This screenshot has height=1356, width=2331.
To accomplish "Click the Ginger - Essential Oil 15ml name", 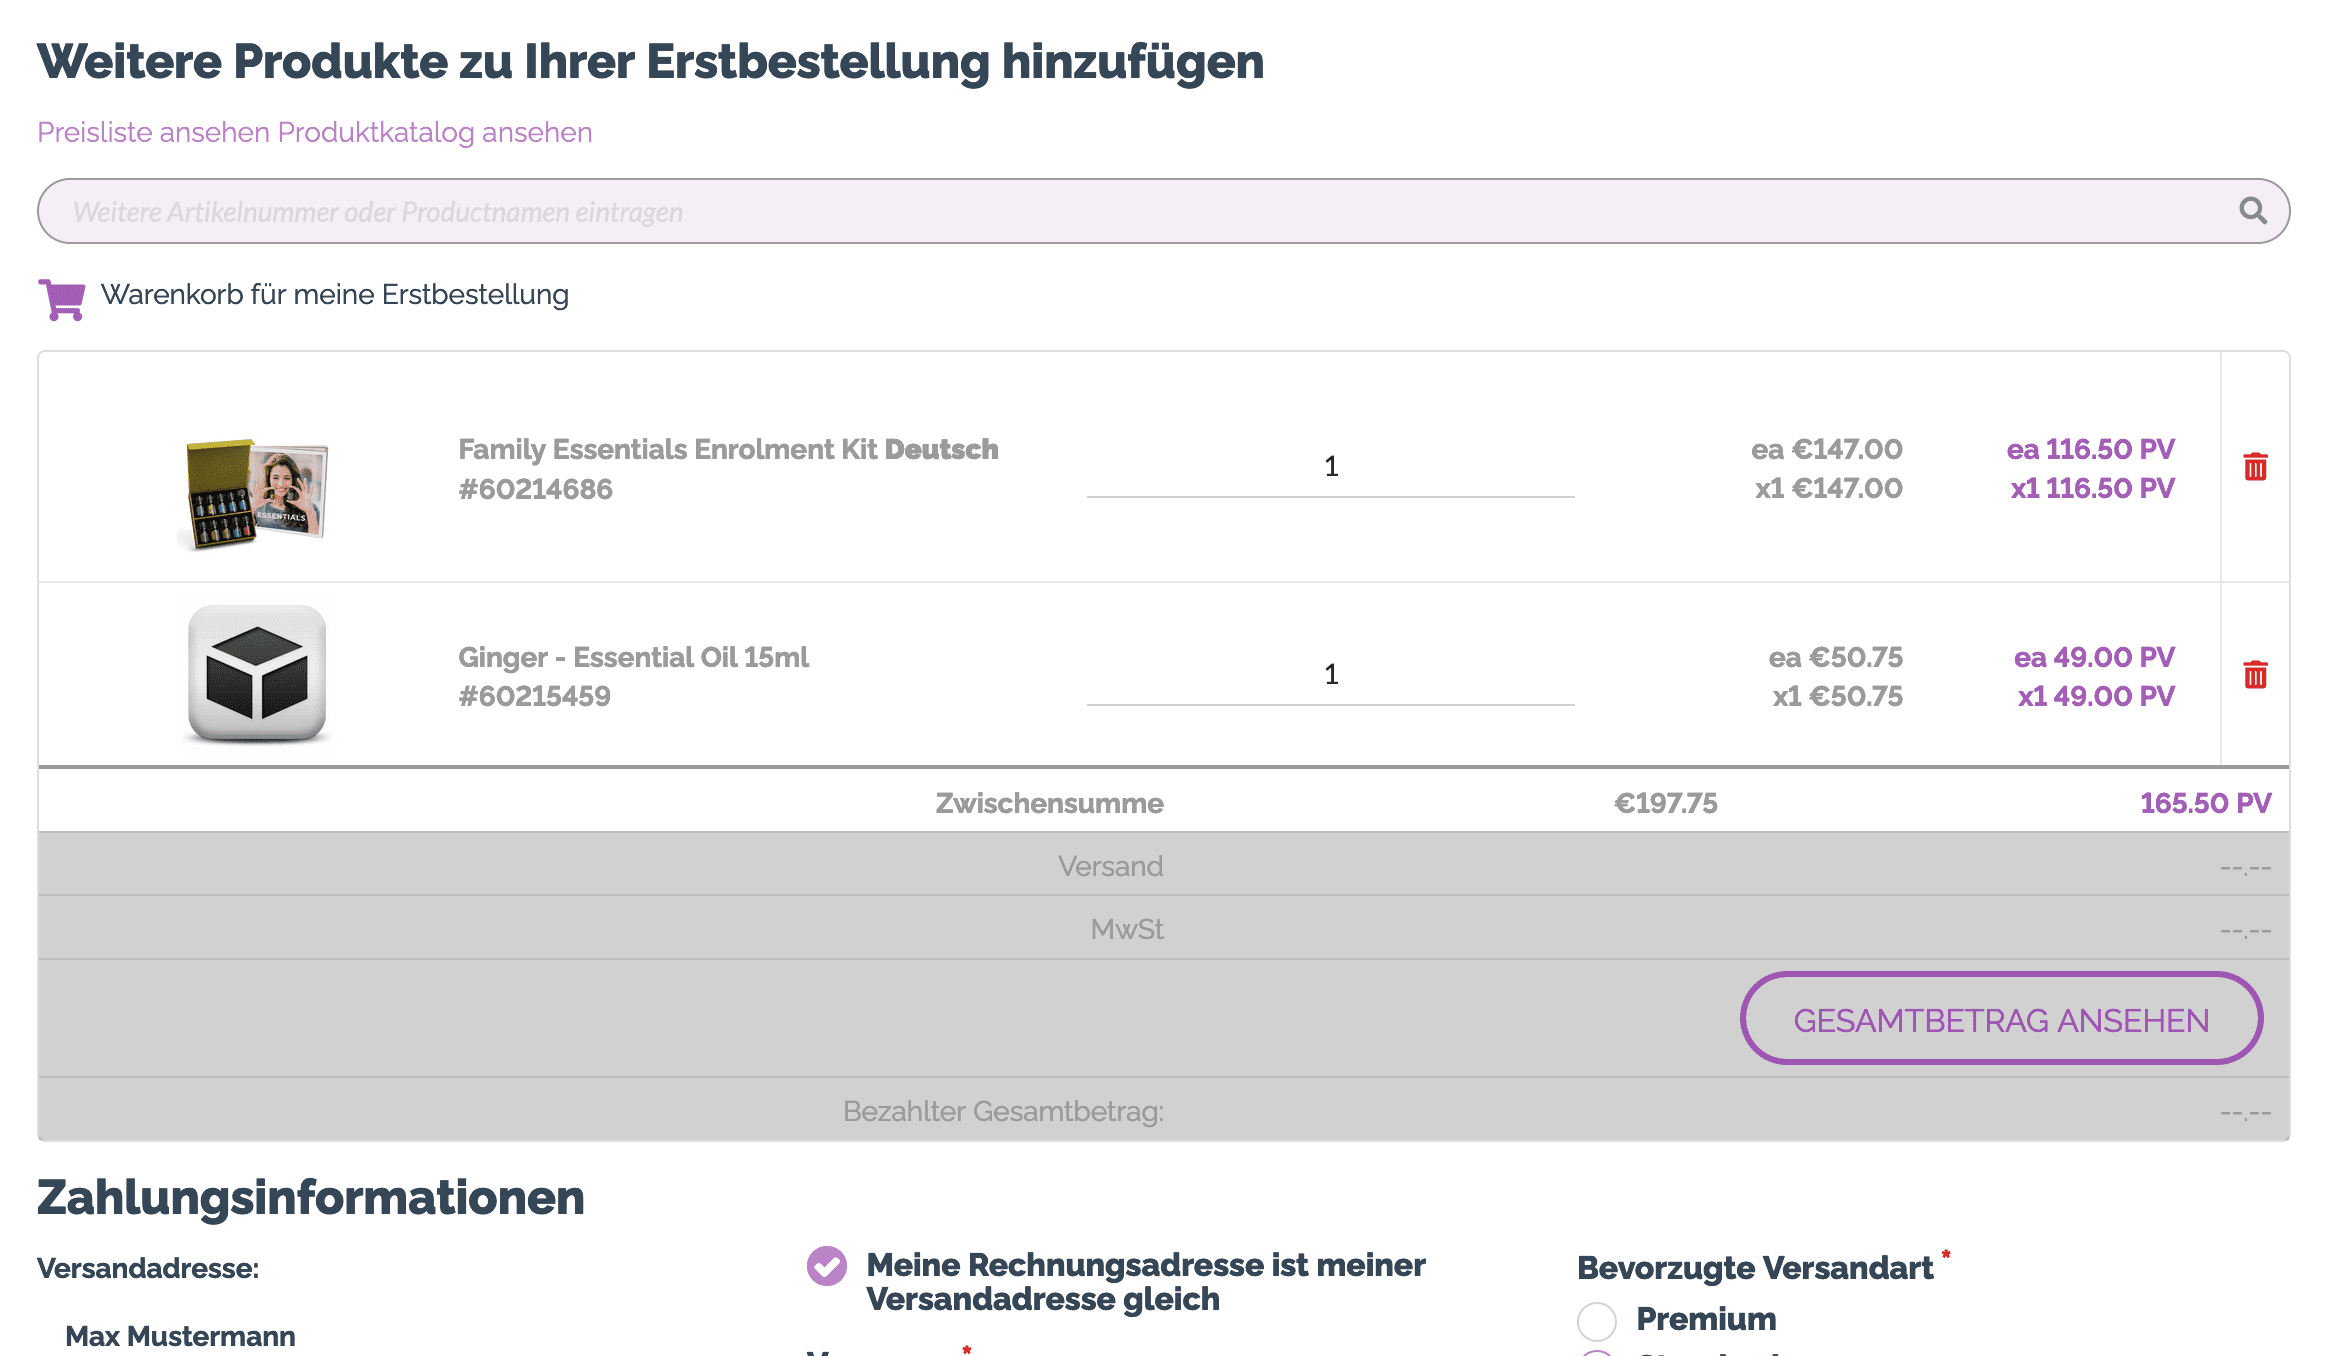I will (633, 657).
